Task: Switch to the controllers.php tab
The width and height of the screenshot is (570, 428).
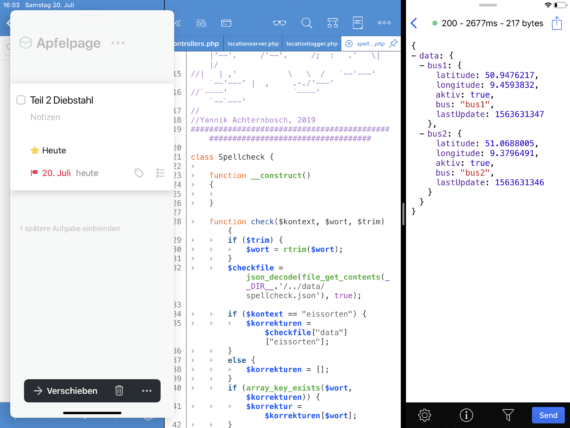Action: 197,44
